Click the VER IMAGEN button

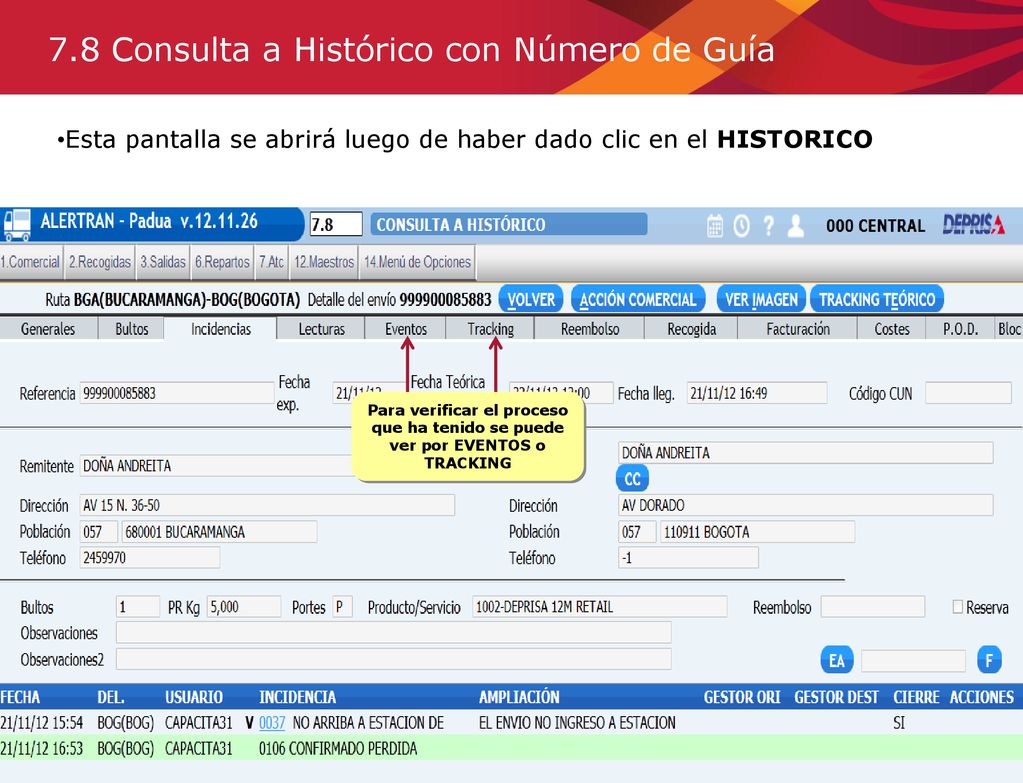(x=761, y=299)
